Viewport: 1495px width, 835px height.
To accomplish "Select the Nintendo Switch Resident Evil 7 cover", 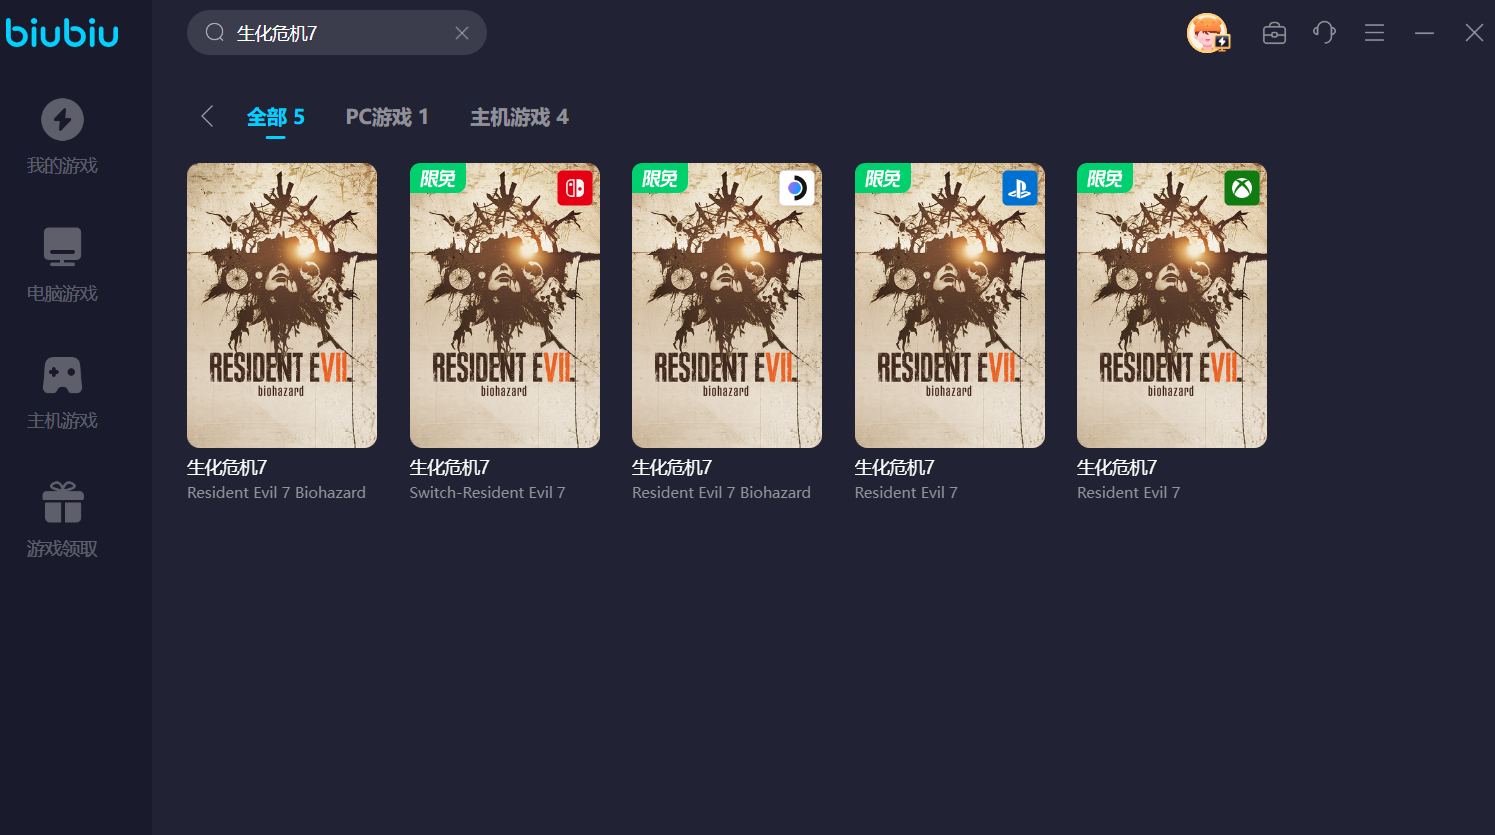I will pos(504,305).
